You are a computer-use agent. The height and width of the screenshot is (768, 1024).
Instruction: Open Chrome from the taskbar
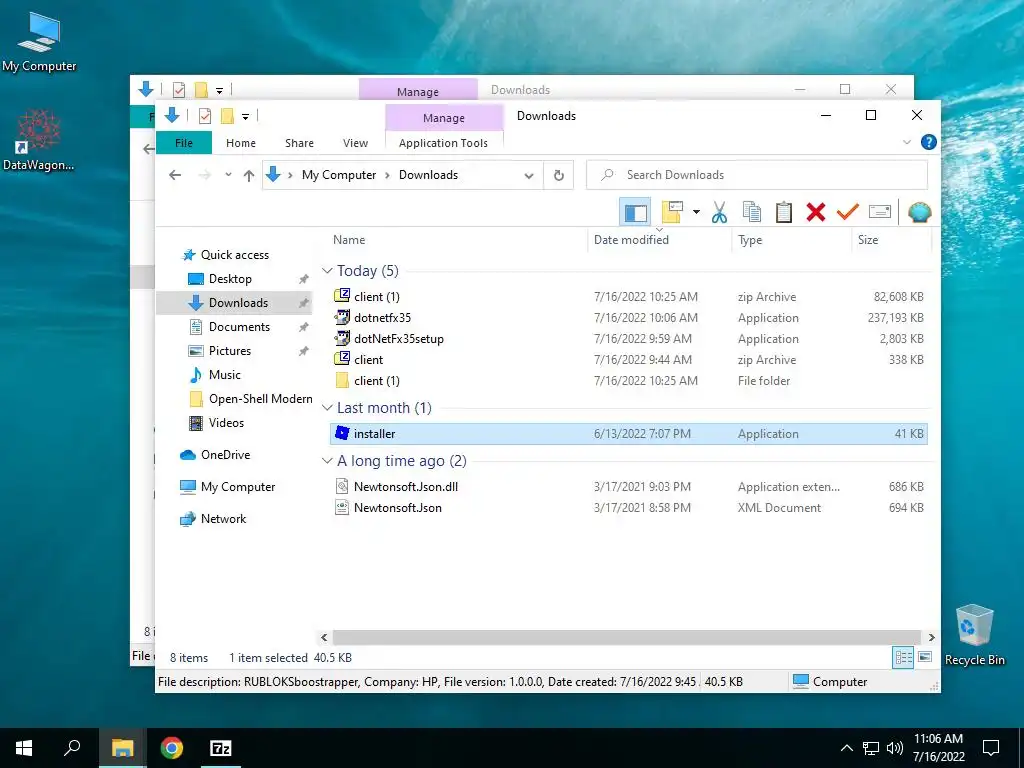coord(172,748)
